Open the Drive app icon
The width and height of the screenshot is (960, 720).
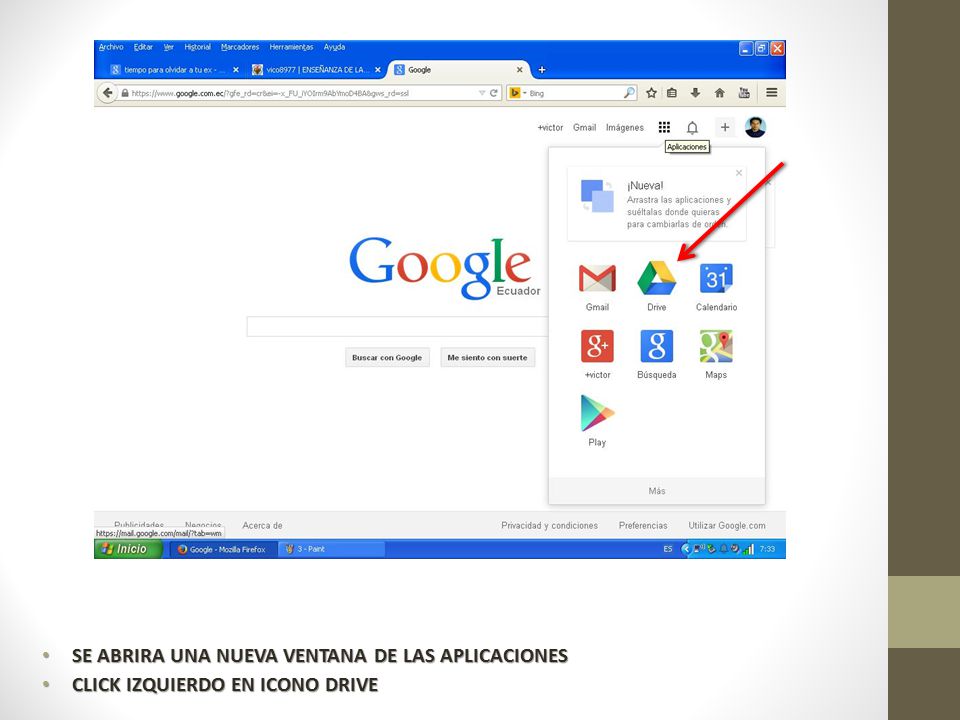point(656,279)
